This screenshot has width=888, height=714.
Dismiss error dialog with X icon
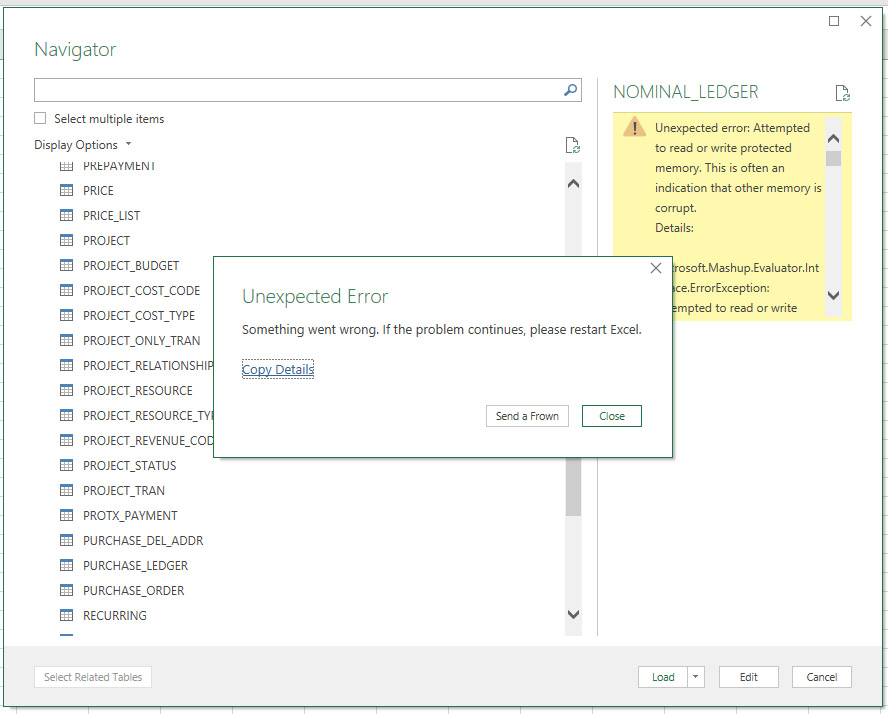coord(656,268)
